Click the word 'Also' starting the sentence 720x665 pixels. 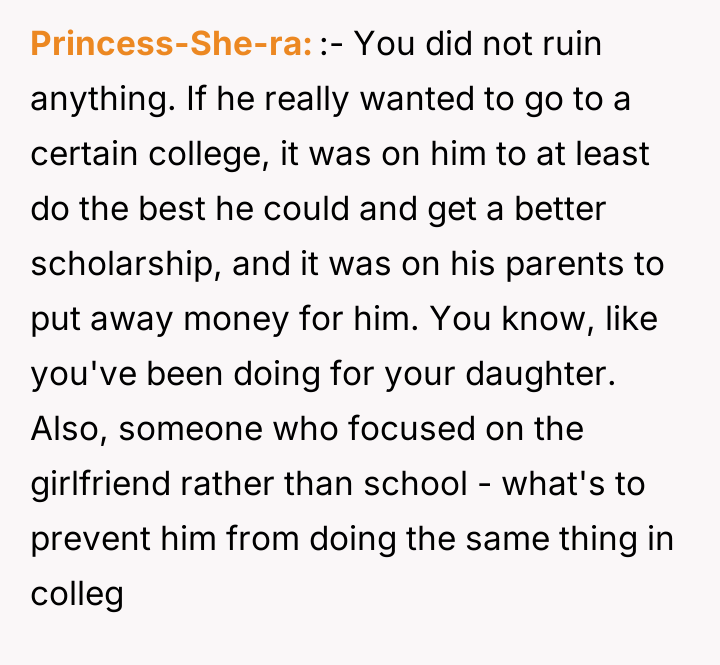(69, 430)
